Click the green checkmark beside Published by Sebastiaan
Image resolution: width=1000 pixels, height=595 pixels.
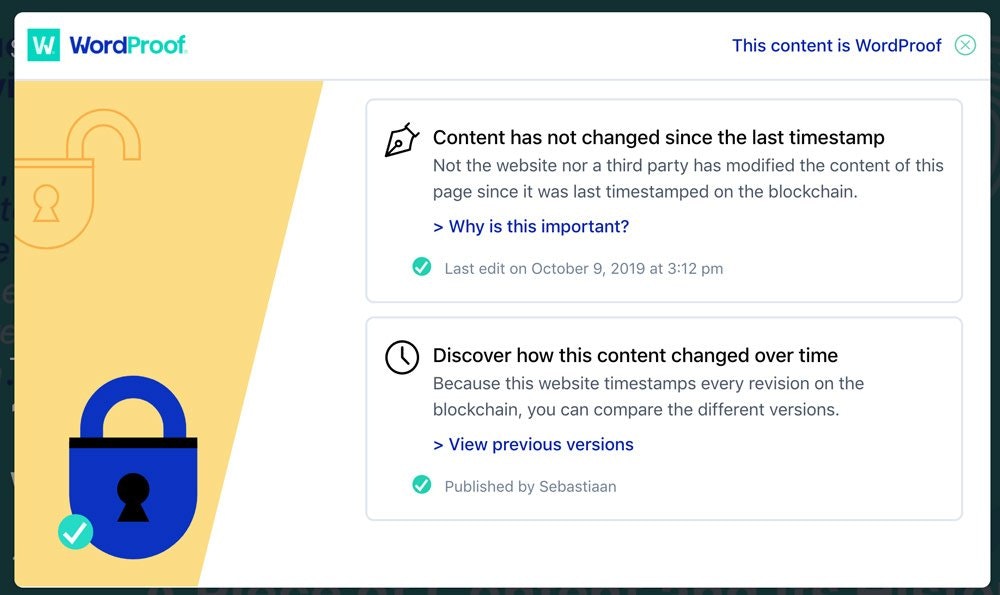click(x=421, y=485)
